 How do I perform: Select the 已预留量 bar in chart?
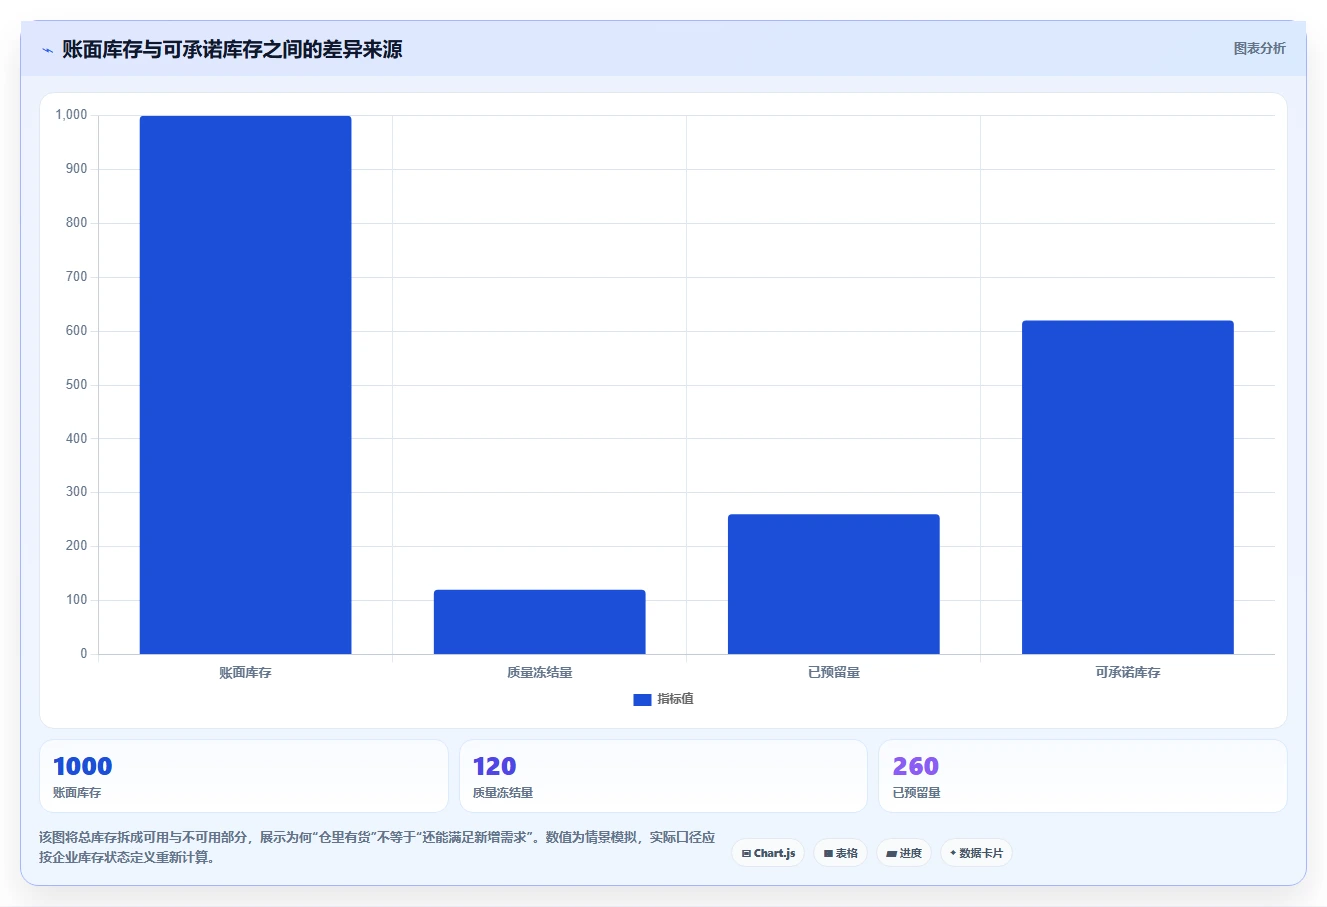[833, 584]
